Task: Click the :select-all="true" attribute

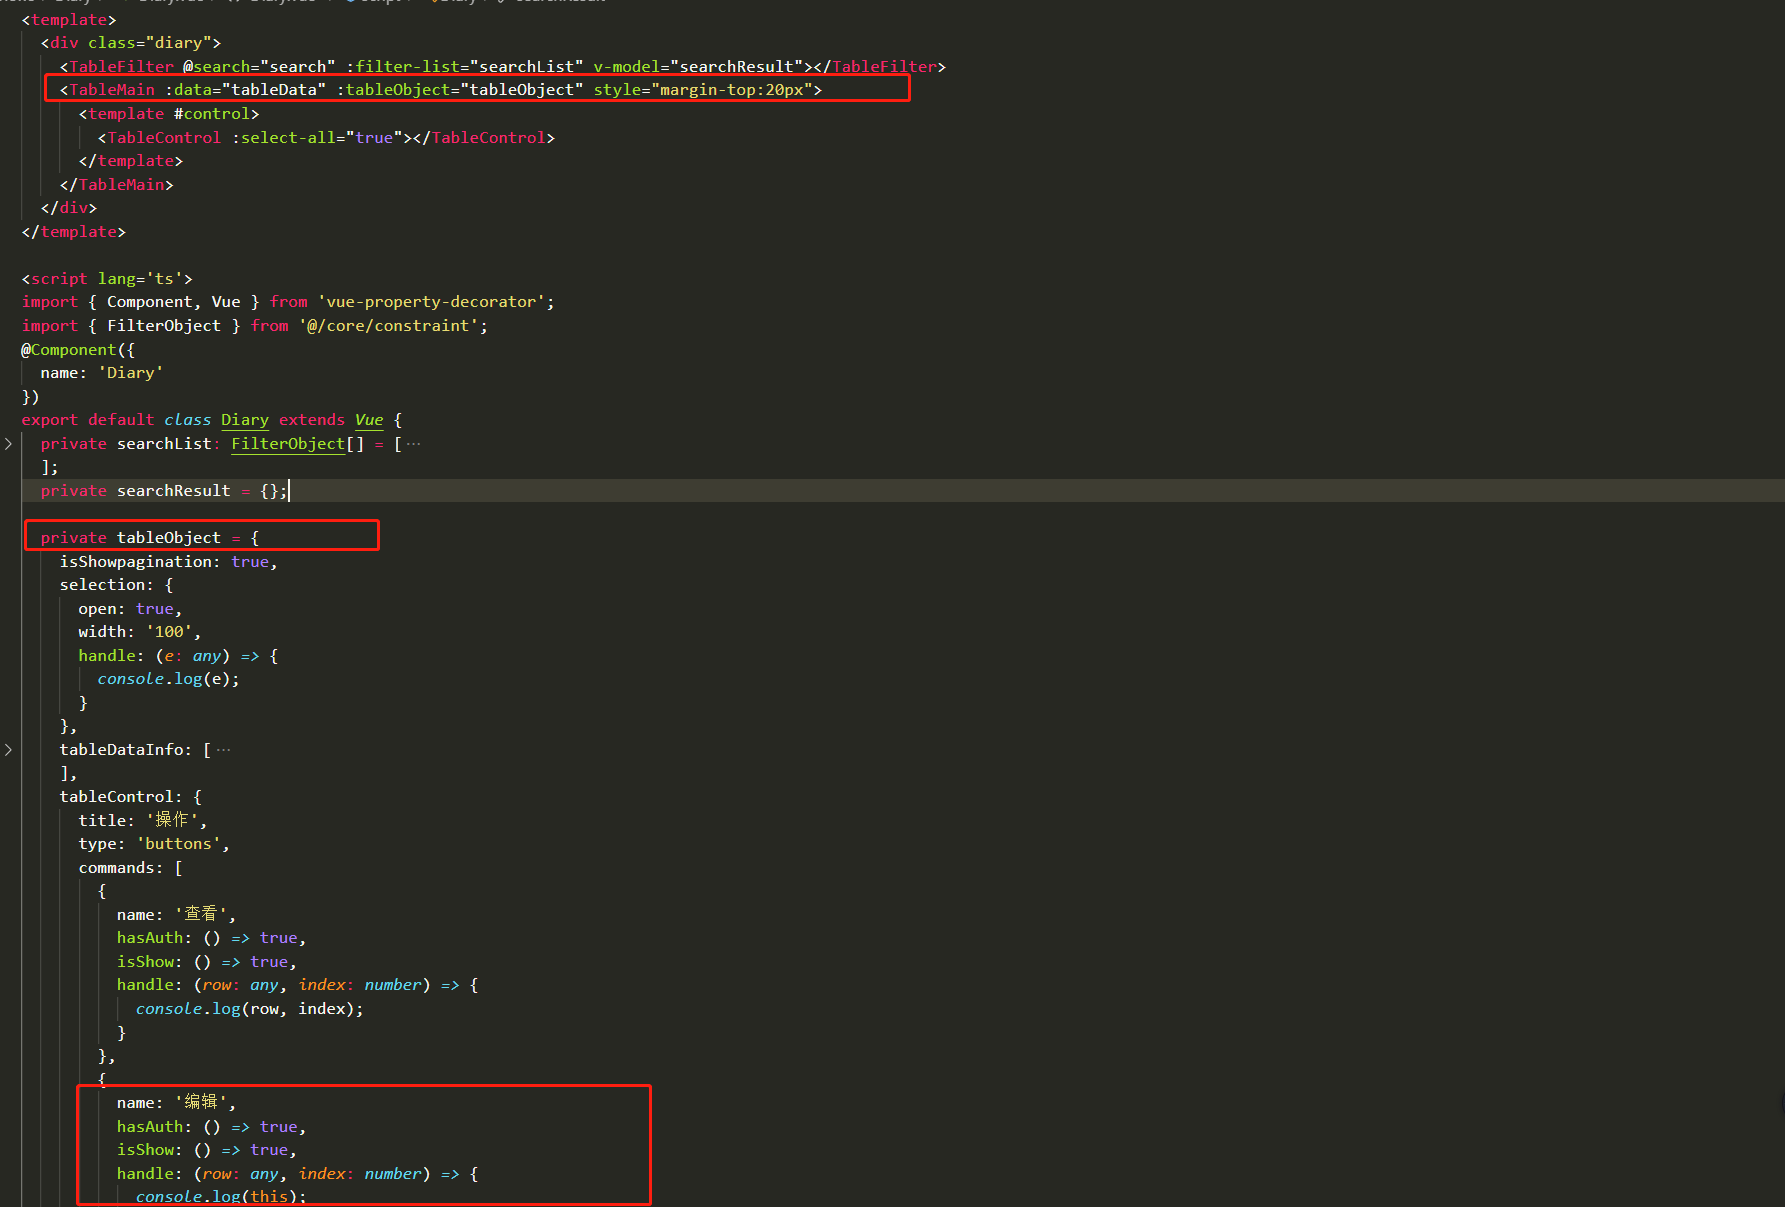Action: (317, 138)
